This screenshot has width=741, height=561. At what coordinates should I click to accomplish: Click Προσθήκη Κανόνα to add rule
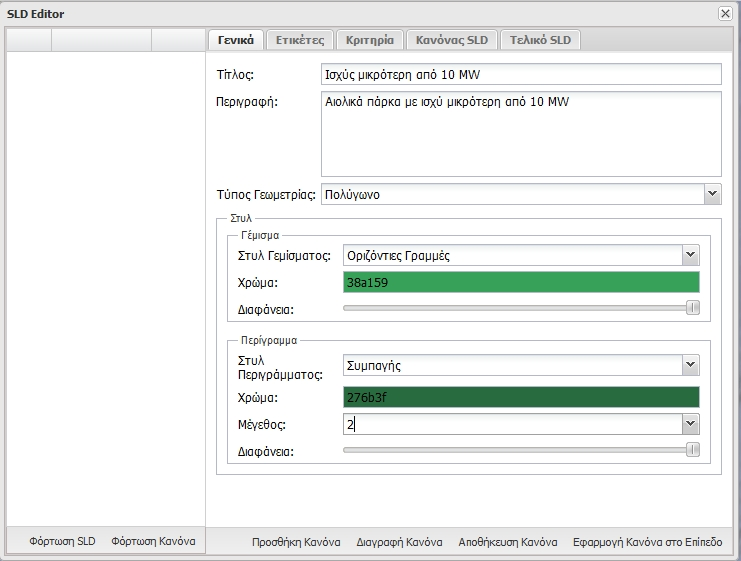point(297,542)
